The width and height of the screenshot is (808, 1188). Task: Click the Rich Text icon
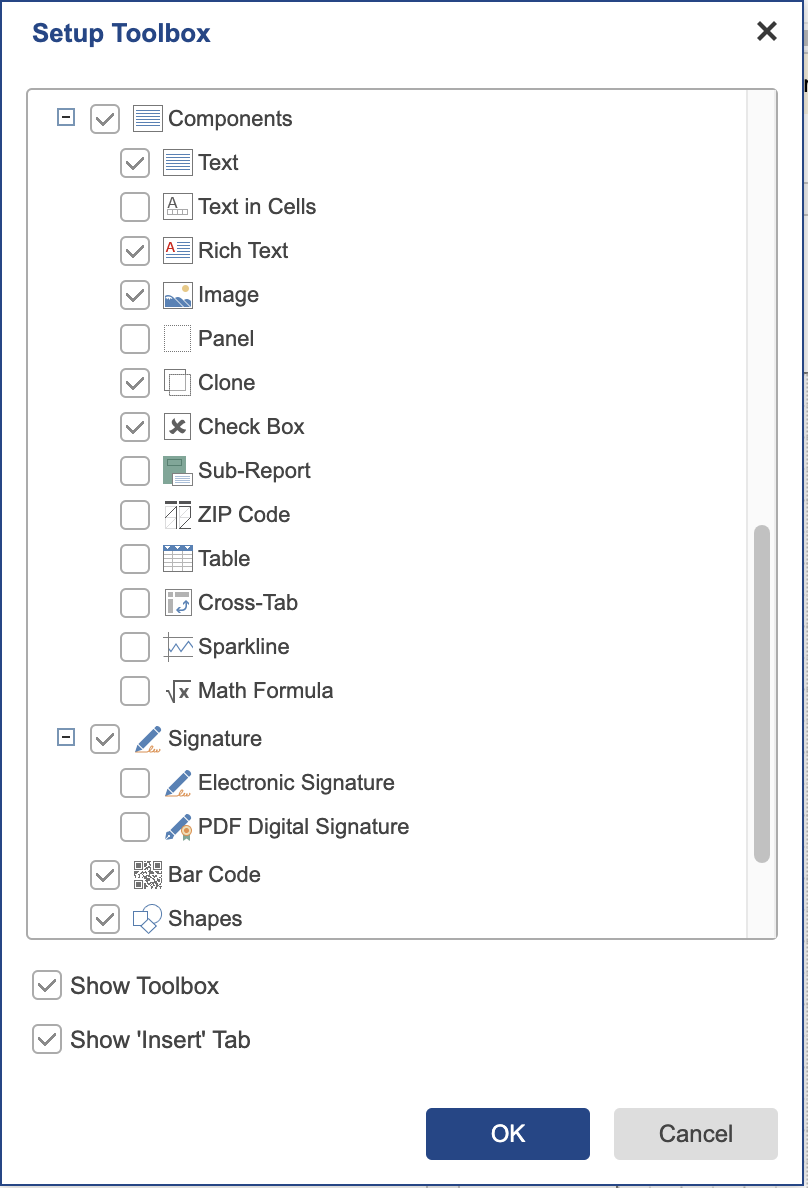click(x=177, y=251)
